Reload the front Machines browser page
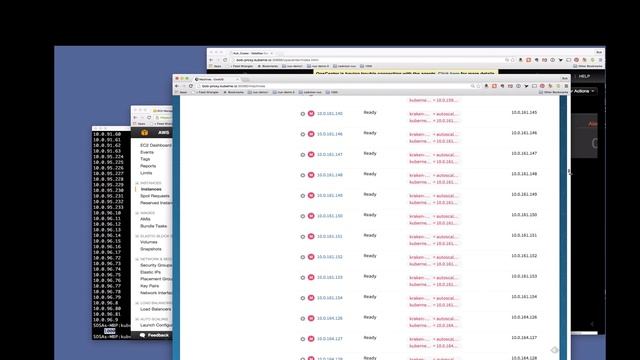The image size is (640, 360). point(191,86)
